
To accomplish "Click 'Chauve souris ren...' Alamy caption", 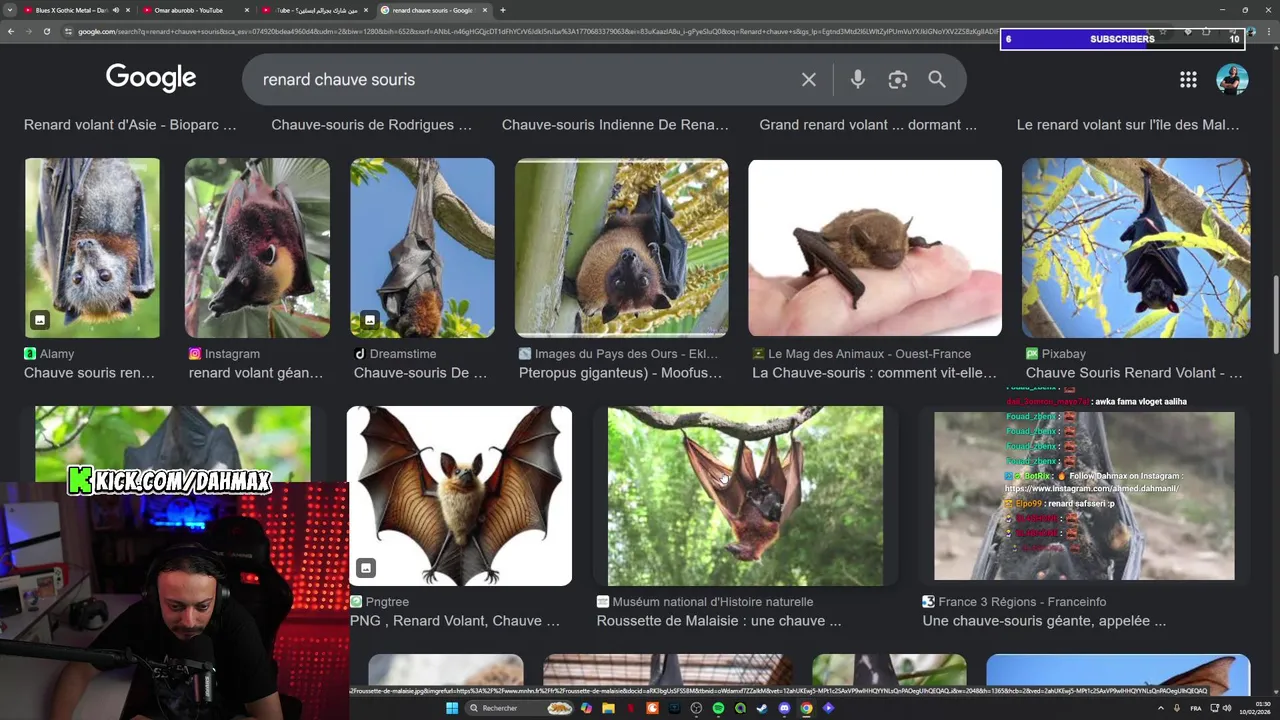I will pyautogui.click(x=89, y=373).
